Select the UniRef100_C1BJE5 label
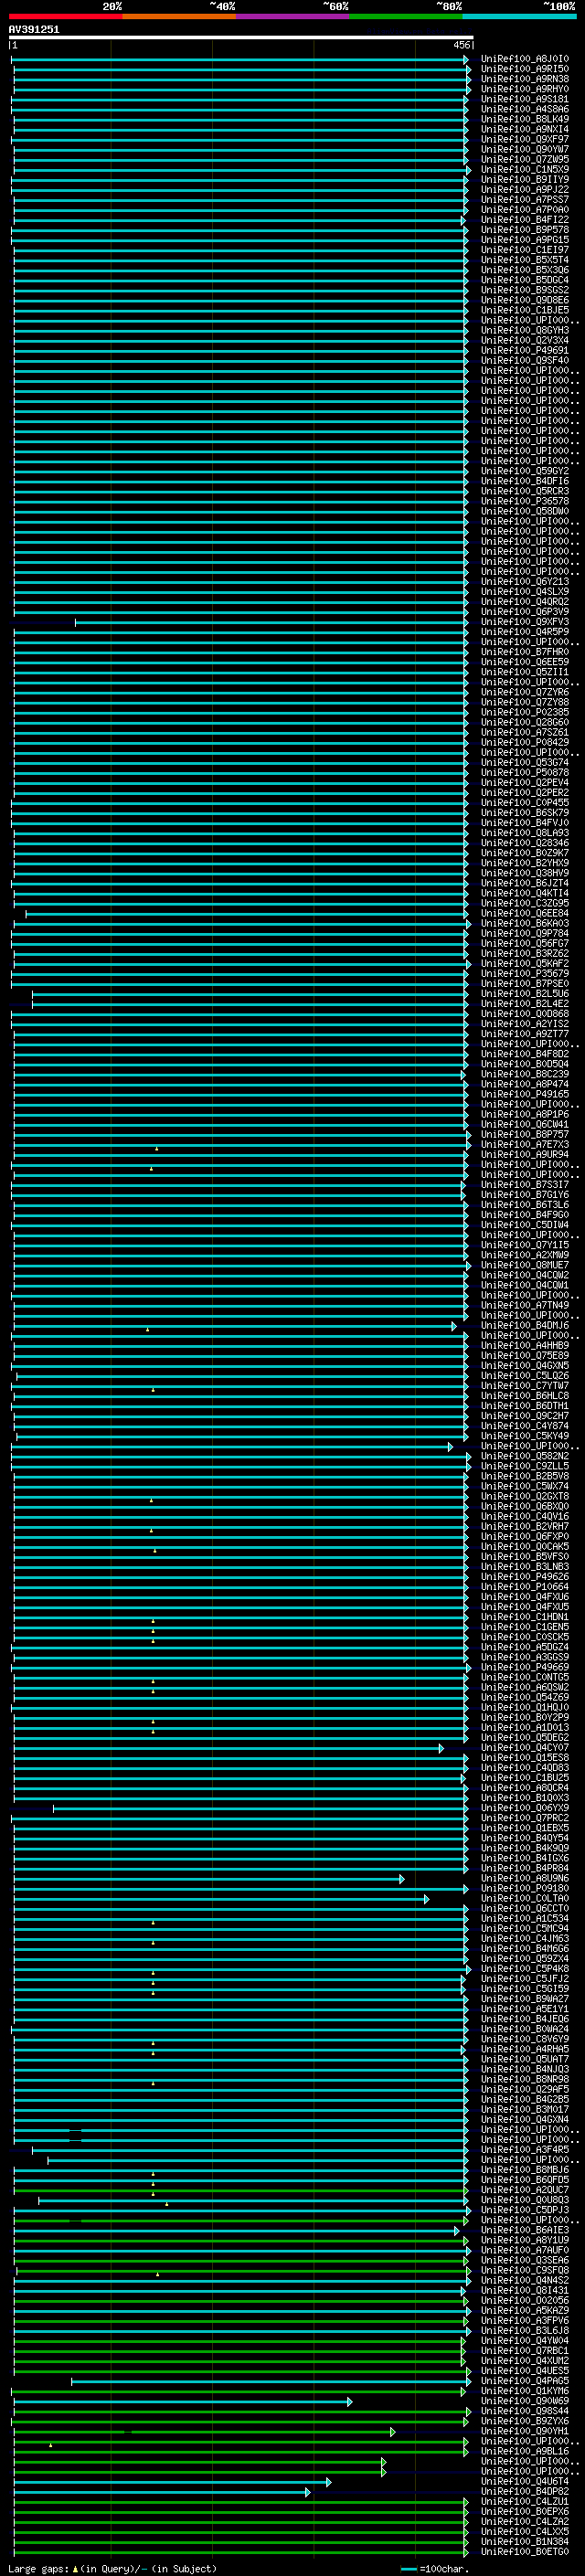 point(525,310)
